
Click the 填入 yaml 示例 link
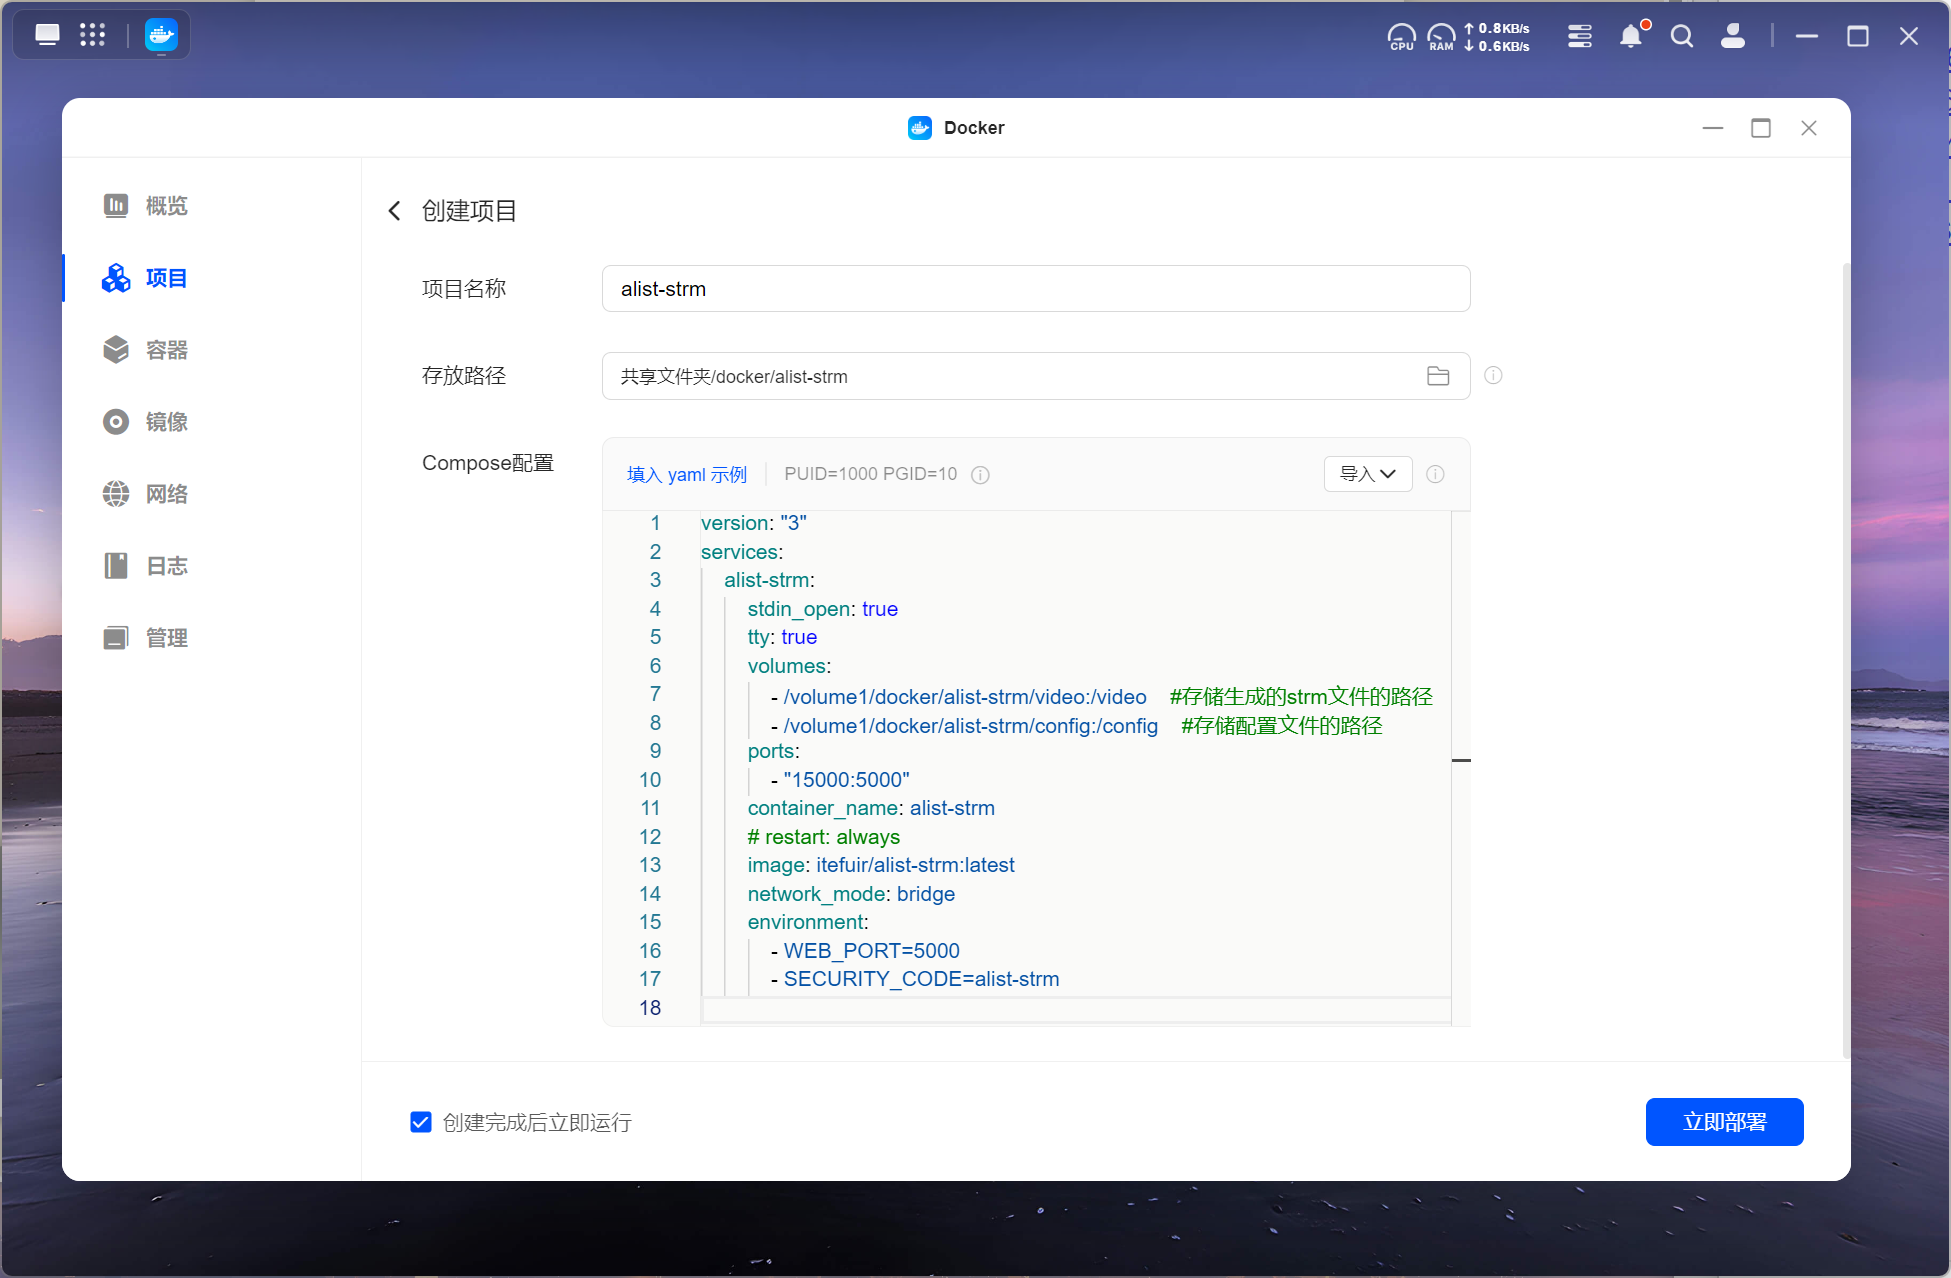tap(686, 475)
